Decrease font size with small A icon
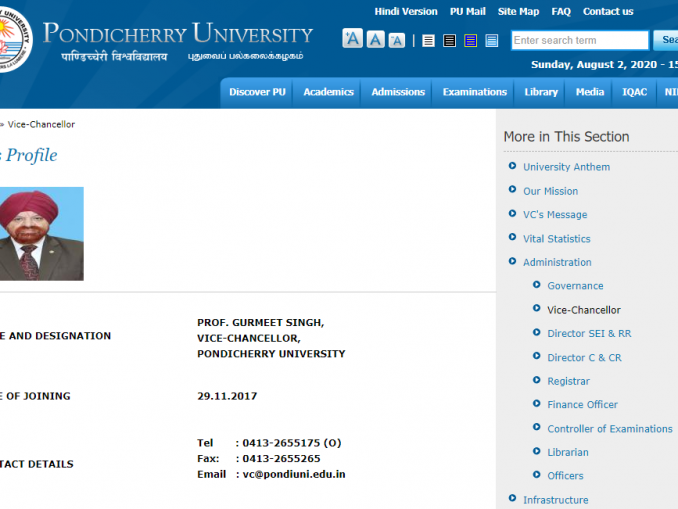678x509 pixels. (397, 40)
